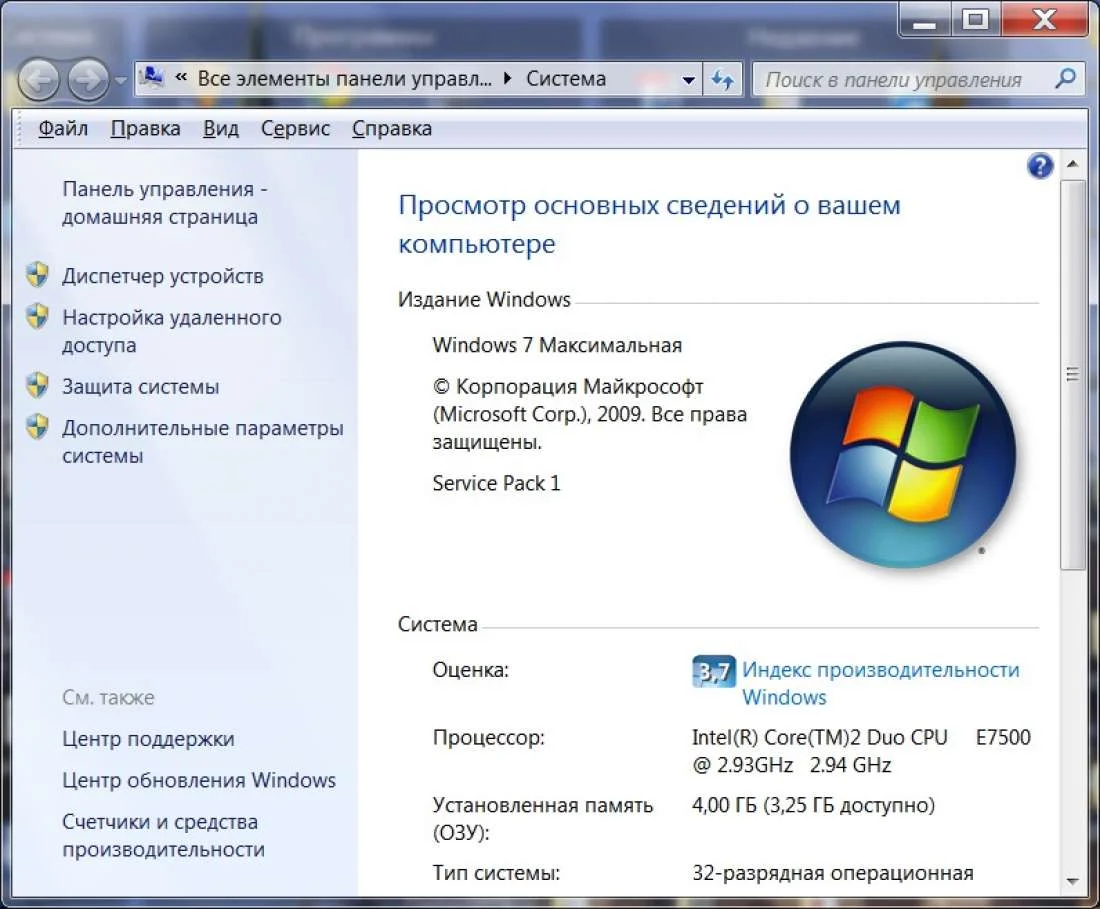Open recent pages dropdown next to Forward arrow
Viewport: 1100px width, 909px height.
(x=121, y=81)
